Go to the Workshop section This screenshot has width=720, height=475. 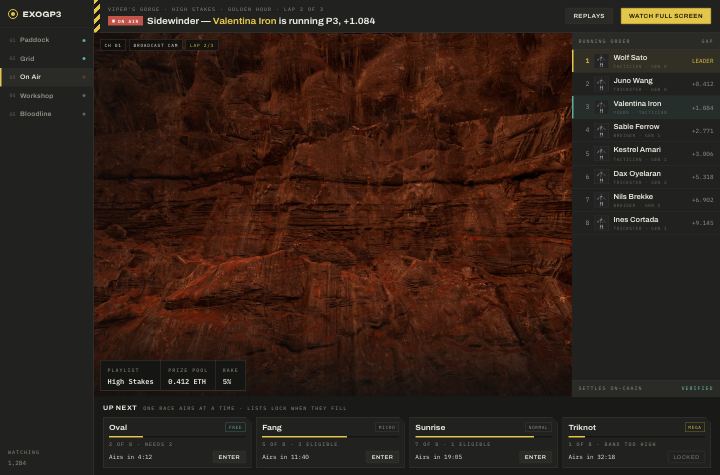pos(47,96)
